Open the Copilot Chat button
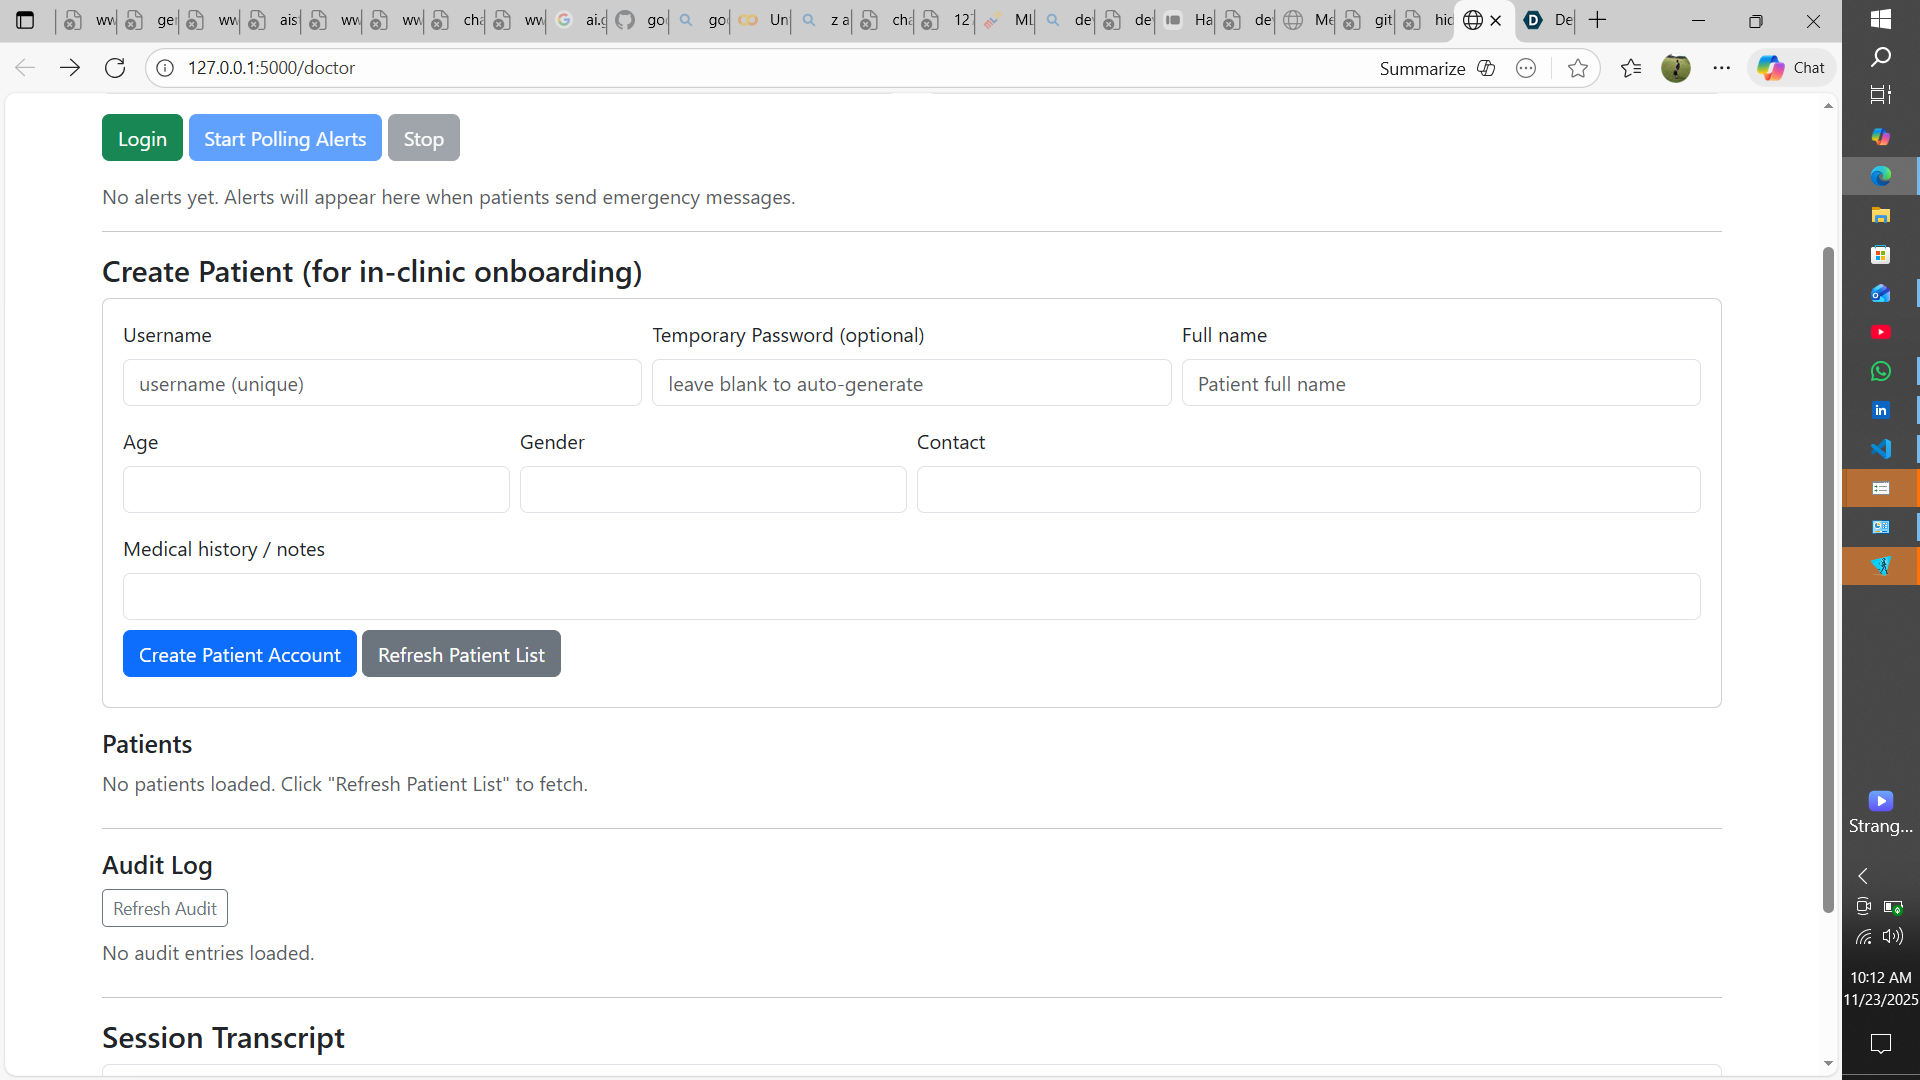Viewport: 1920px width, 1080px height. click(x=1792, y=68)
